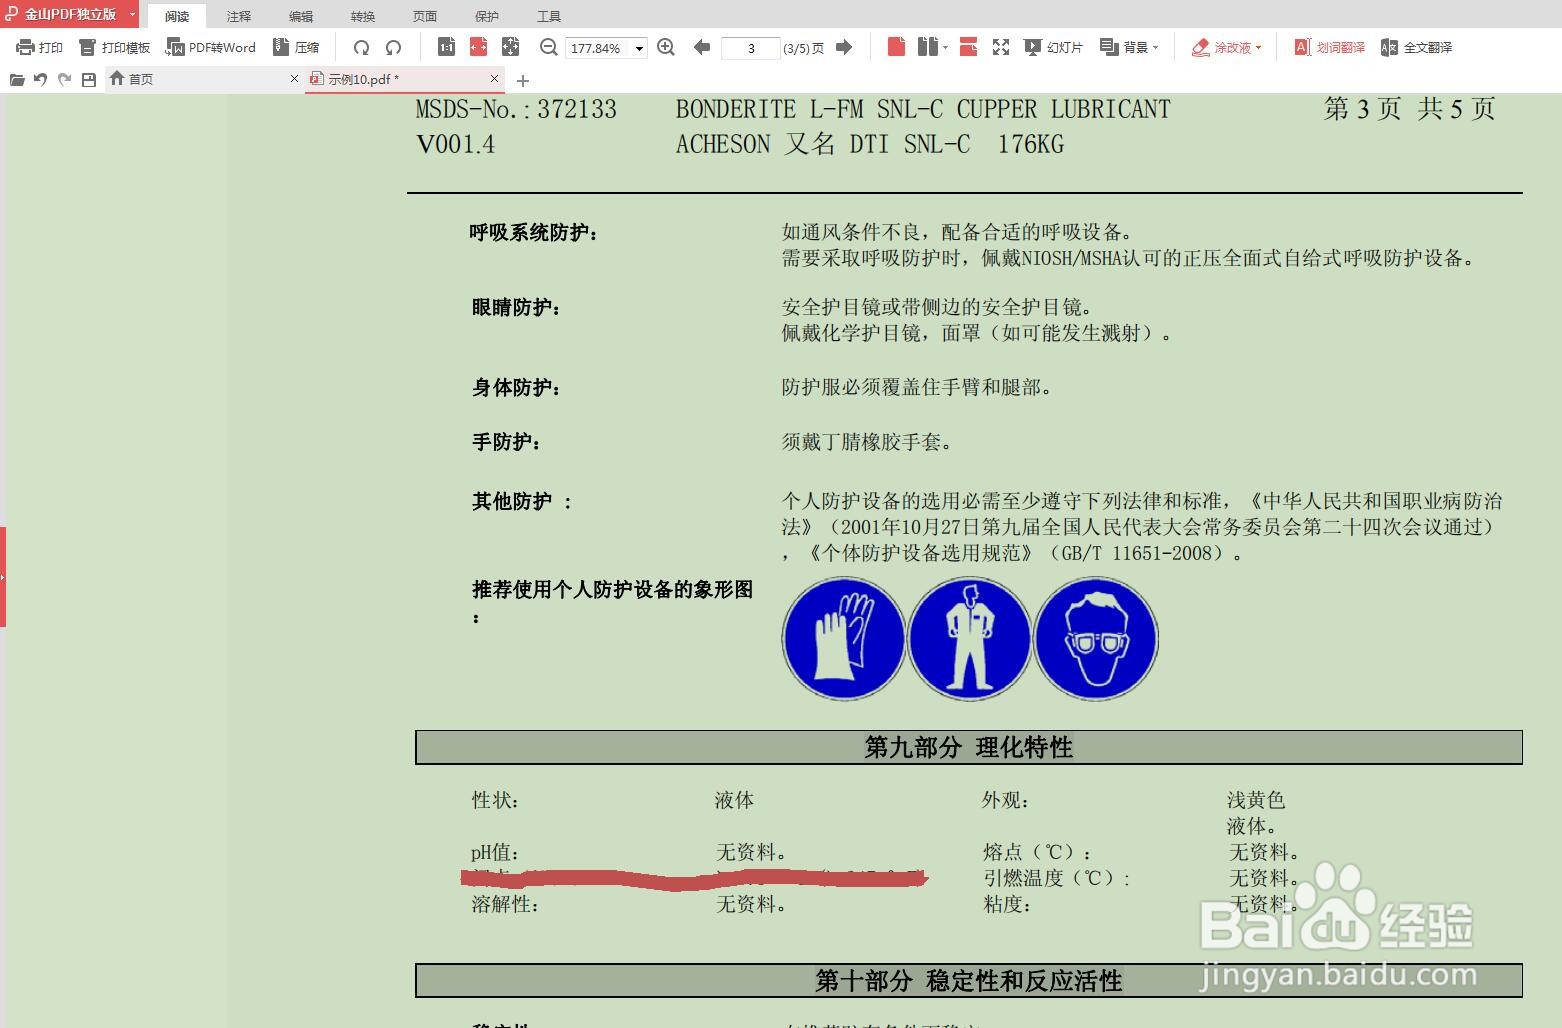Viewport: 1562px width, 1028px height.
Task: Click label 呼吸系统防护
Action: 534,233
